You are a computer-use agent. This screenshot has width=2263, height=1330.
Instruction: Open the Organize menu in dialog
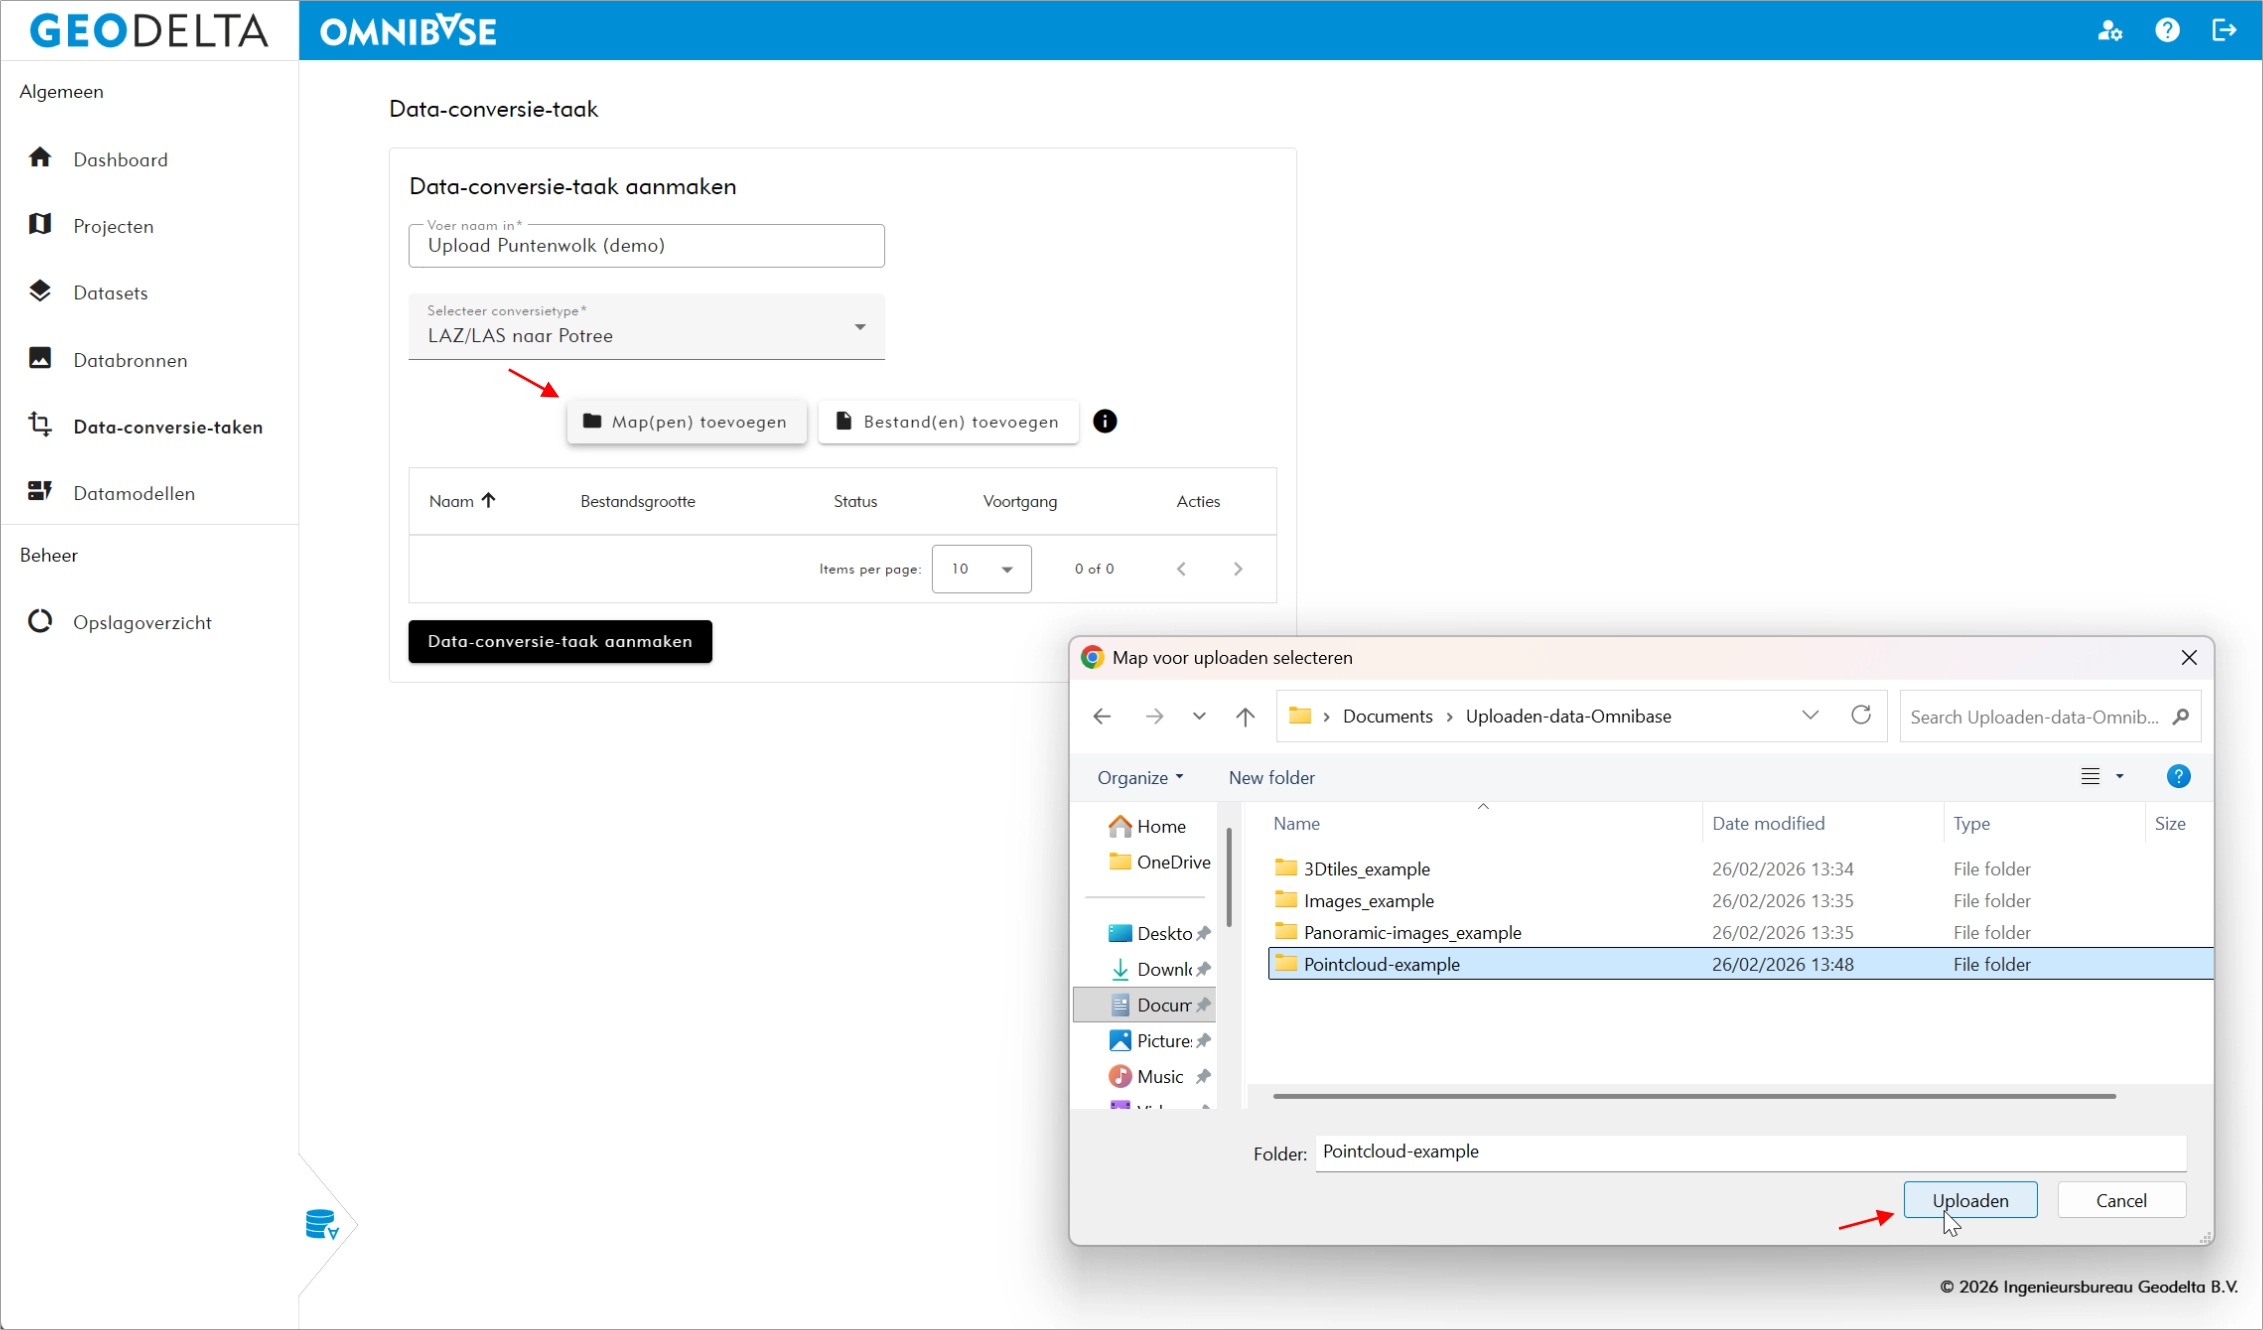[x=1140, y=777]
